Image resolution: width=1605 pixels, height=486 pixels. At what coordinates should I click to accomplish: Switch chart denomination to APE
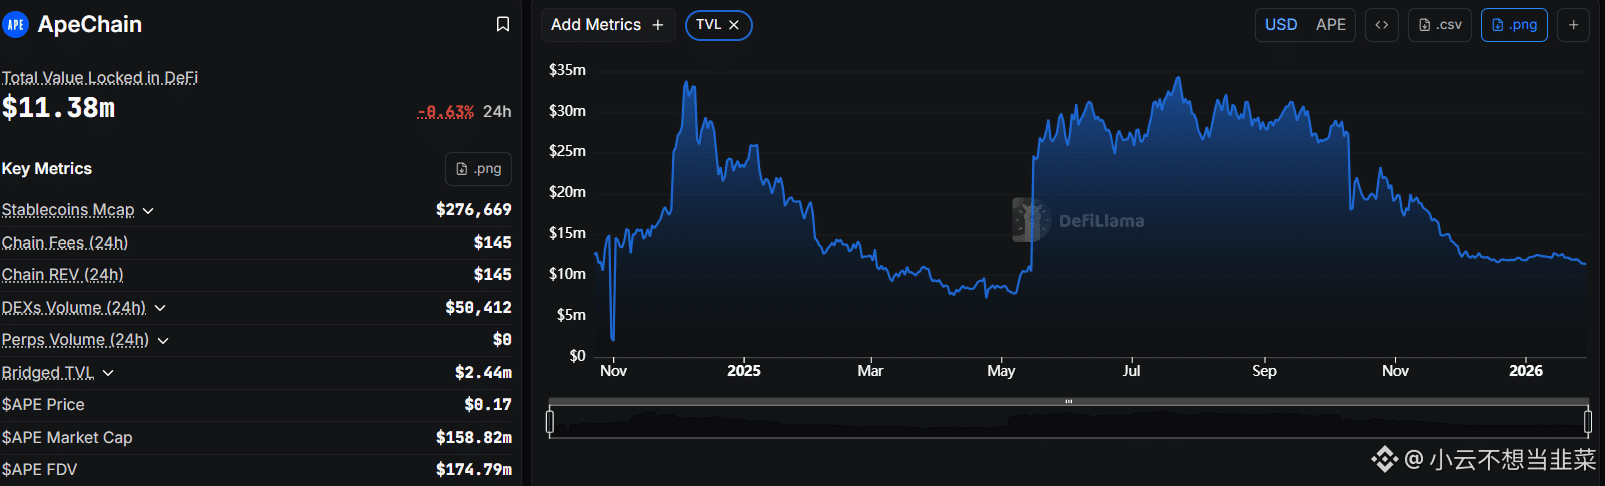[x=1331, y=25]
